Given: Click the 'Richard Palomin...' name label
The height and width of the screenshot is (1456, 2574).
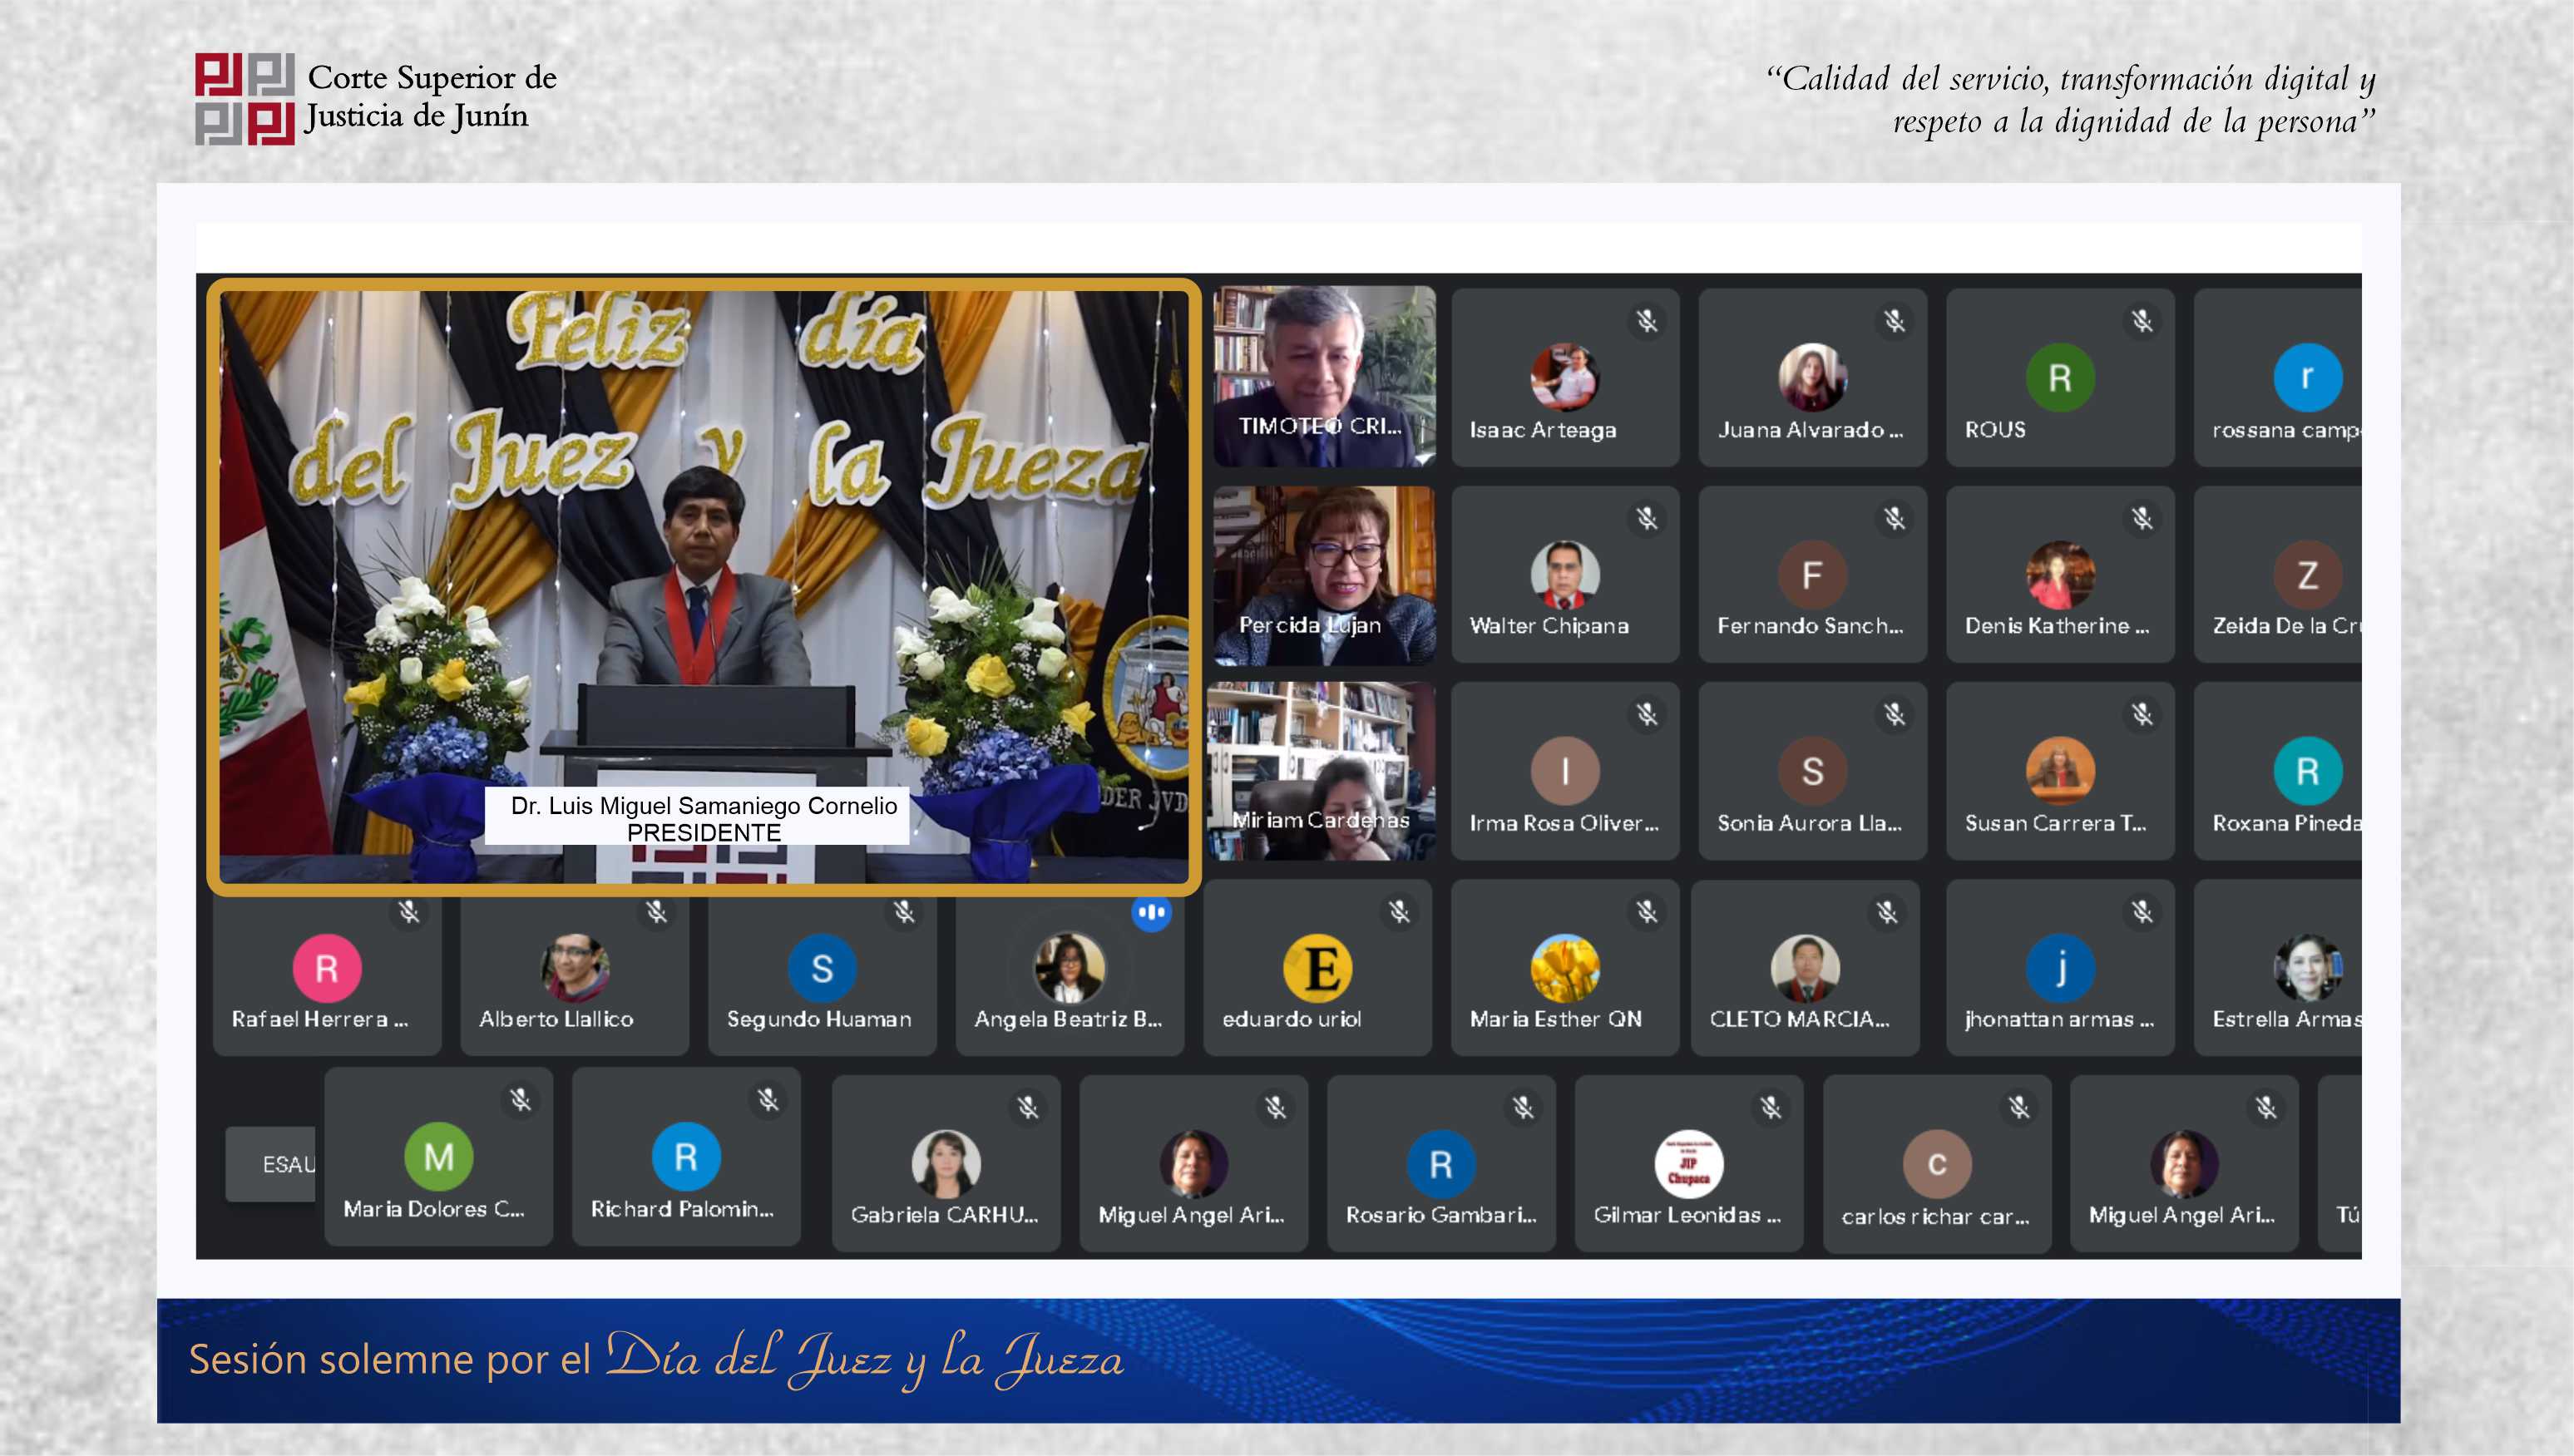Looking at the screenshot, I should pos(682,1209).
